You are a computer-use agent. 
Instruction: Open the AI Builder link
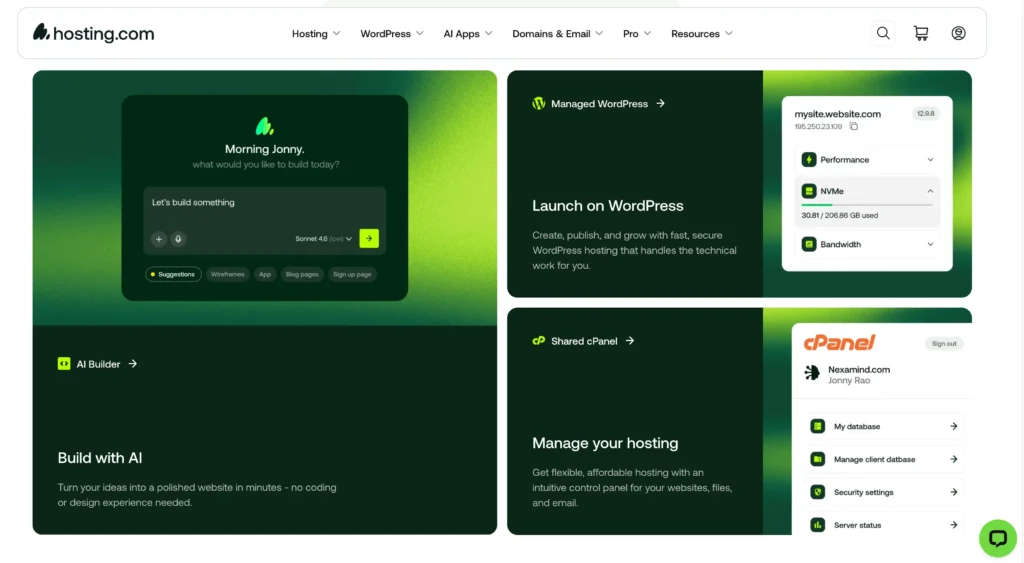pos(98,364)
